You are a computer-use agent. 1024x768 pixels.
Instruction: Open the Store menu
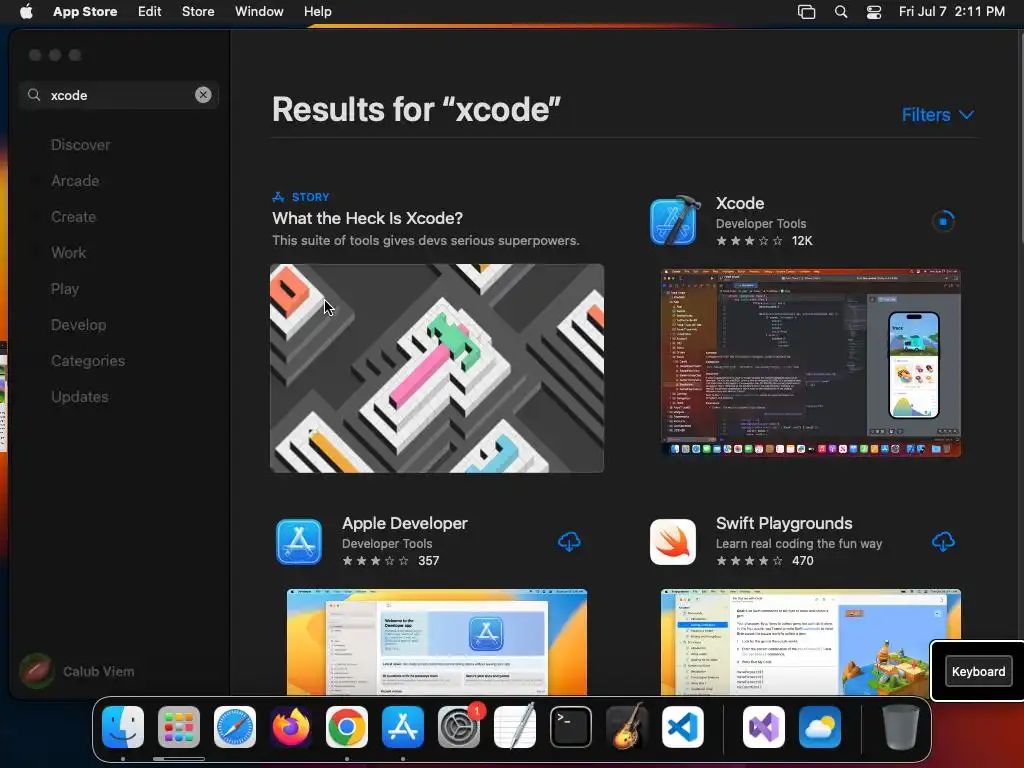click(x=198, y=12)
